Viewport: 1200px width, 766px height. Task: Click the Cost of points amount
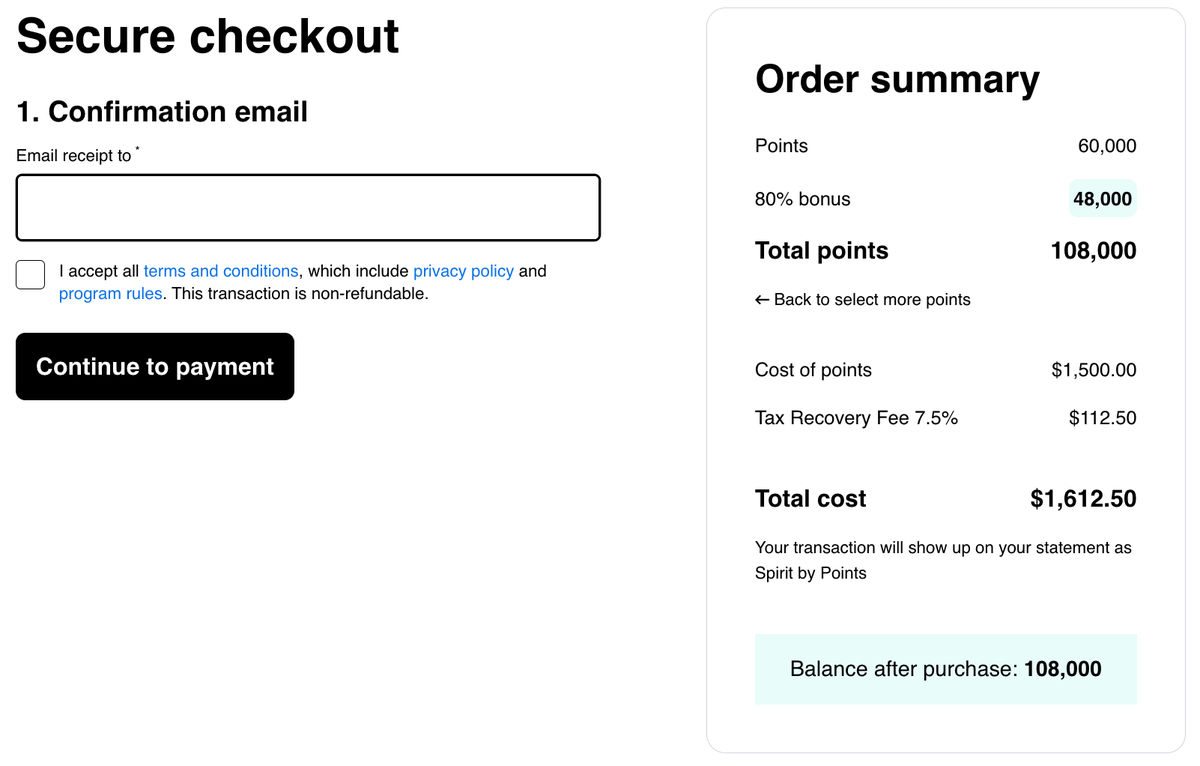pos(1093,369)
